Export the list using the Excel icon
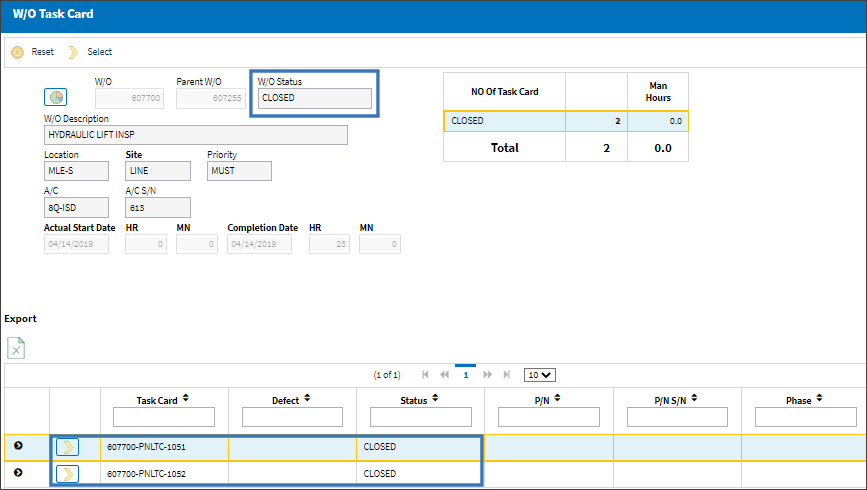867x490 pixels. (16, 348)
